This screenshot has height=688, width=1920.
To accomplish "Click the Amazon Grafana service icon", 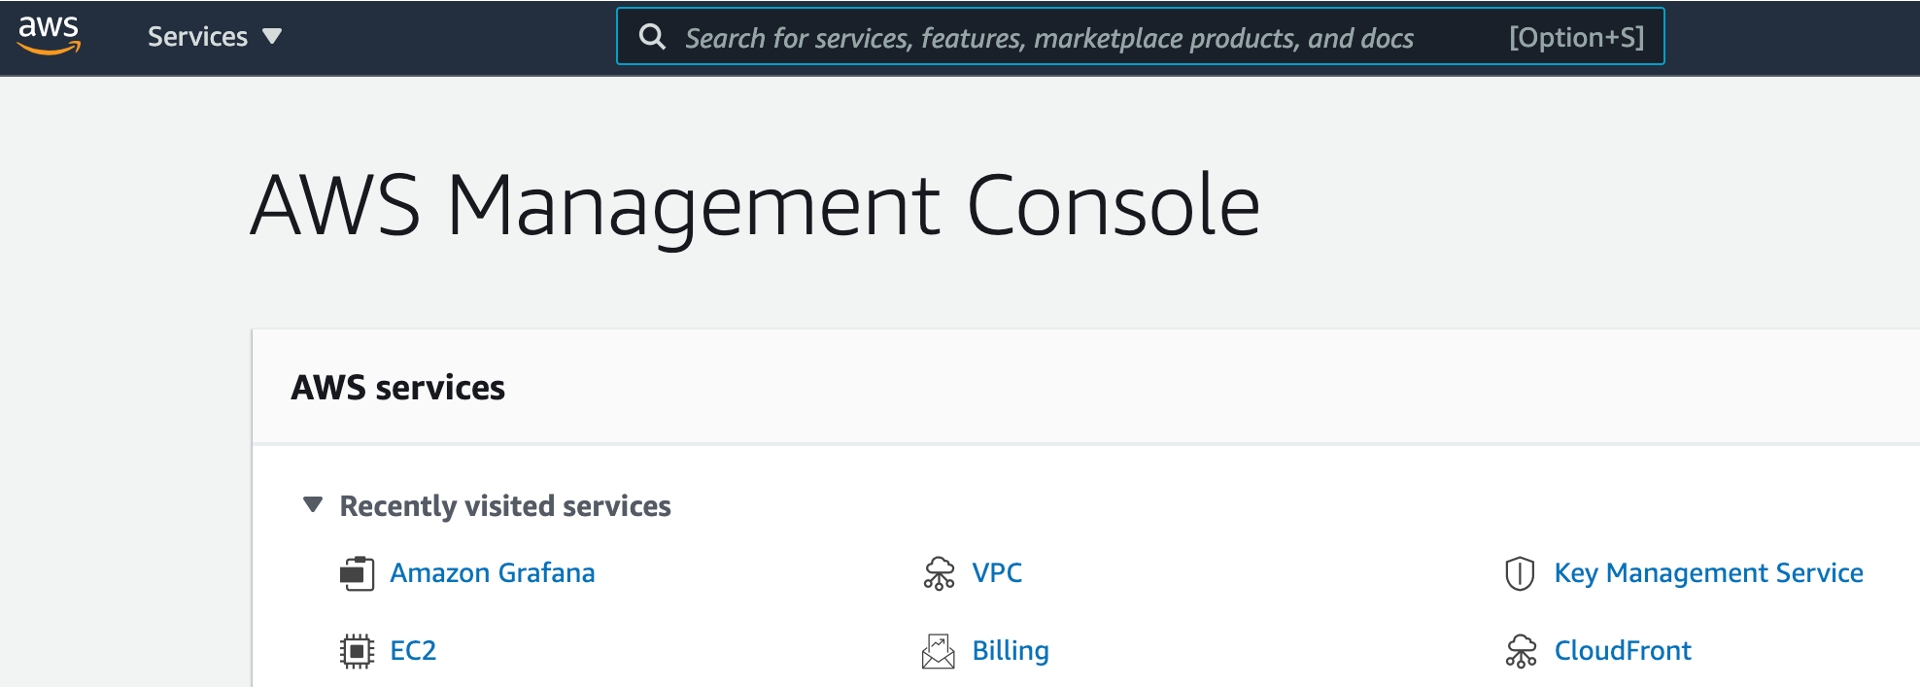I will 357,573.
